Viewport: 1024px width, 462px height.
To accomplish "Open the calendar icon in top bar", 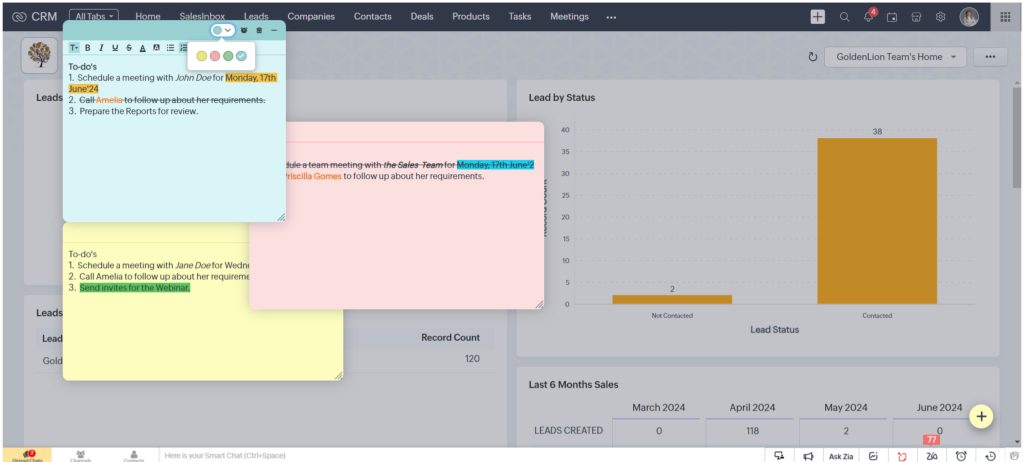I will coord(892,18).
